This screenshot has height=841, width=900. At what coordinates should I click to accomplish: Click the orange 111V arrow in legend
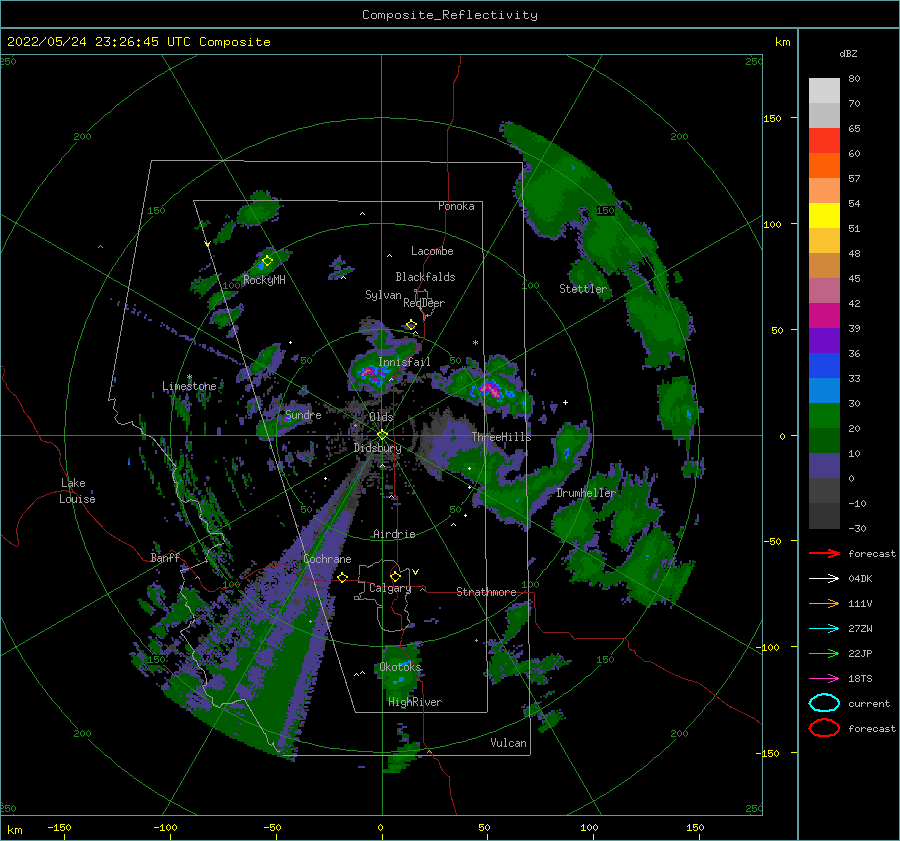point(824,603)
